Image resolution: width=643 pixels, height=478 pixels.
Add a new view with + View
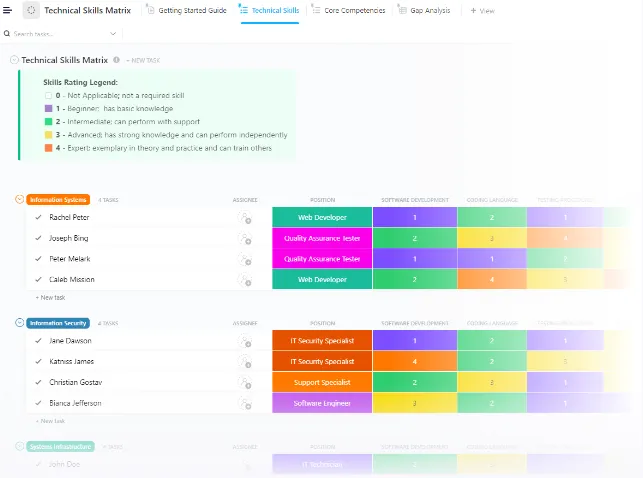[x=482, y=11]
